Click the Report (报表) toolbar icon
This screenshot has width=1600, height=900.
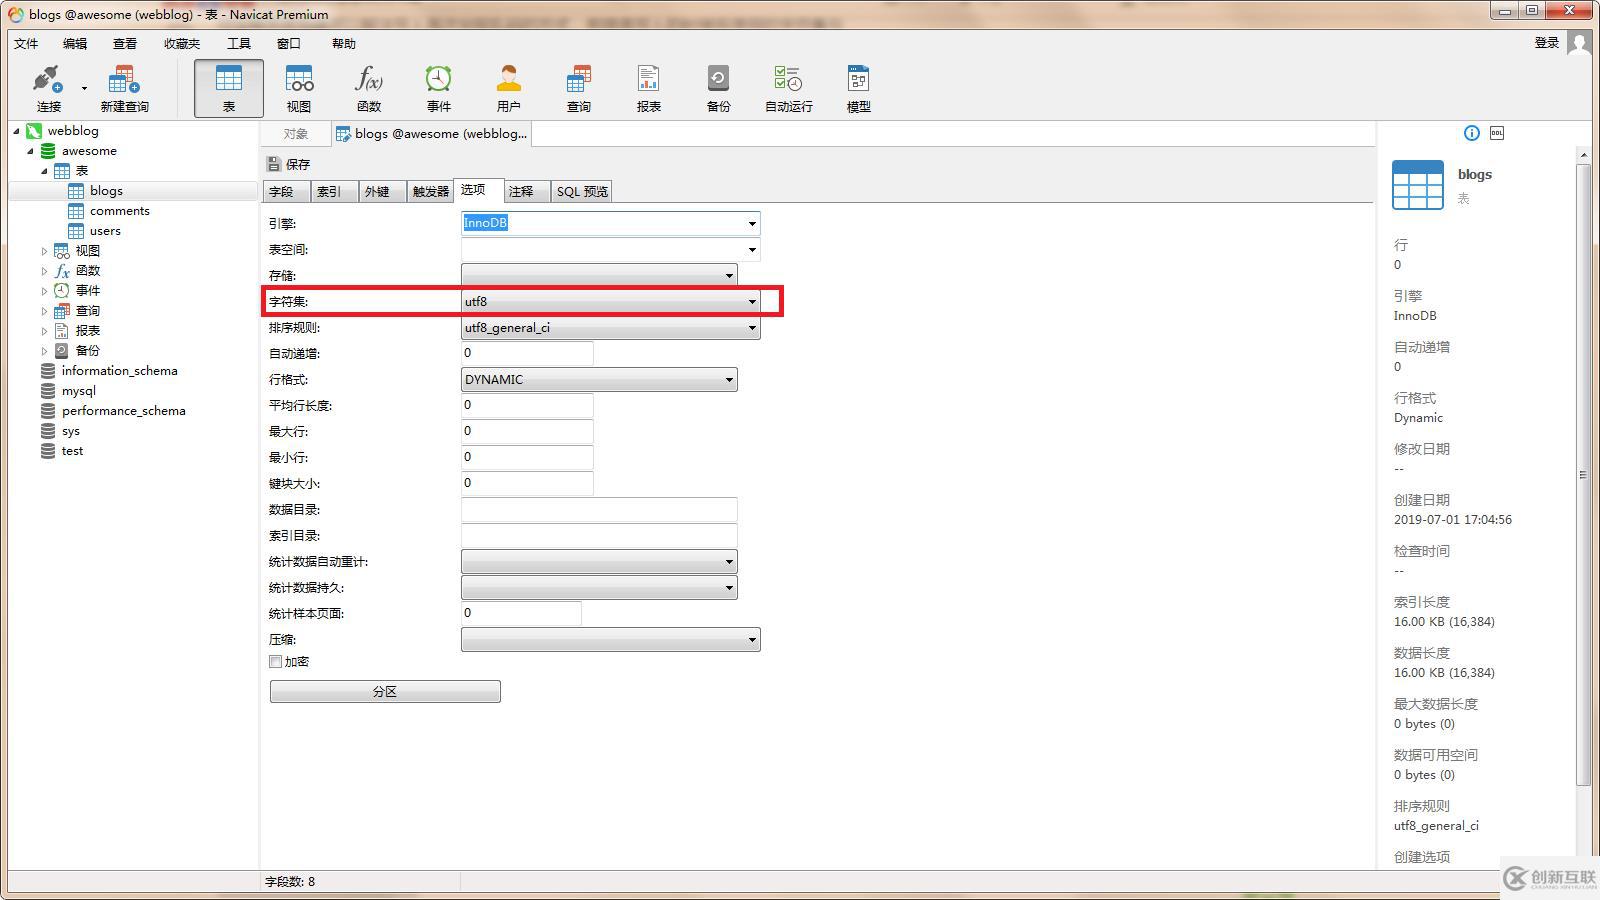click(648, 88)
